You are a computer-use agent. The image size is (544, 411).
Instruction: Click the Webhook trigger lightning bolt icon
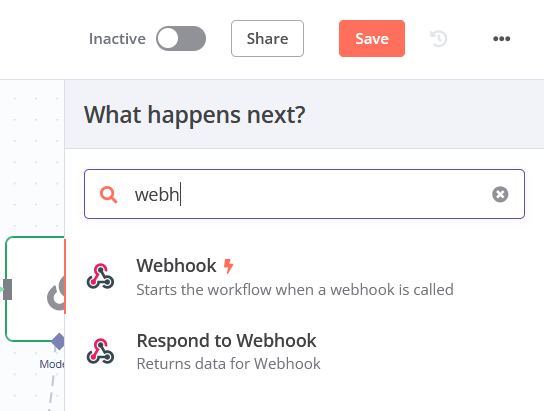(228, 266)
